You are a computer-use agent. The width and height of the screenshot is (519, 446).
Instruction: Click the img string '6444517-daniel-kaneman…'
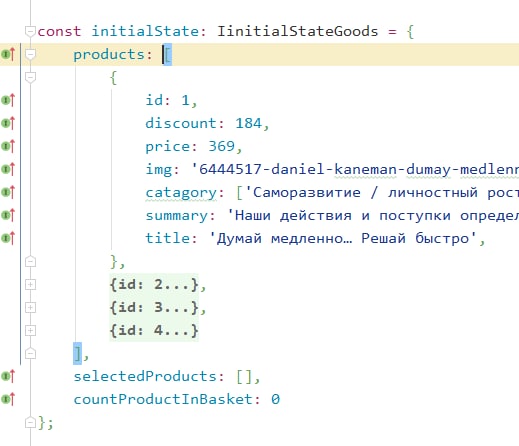pyautogui.click(x=355, y=169)
